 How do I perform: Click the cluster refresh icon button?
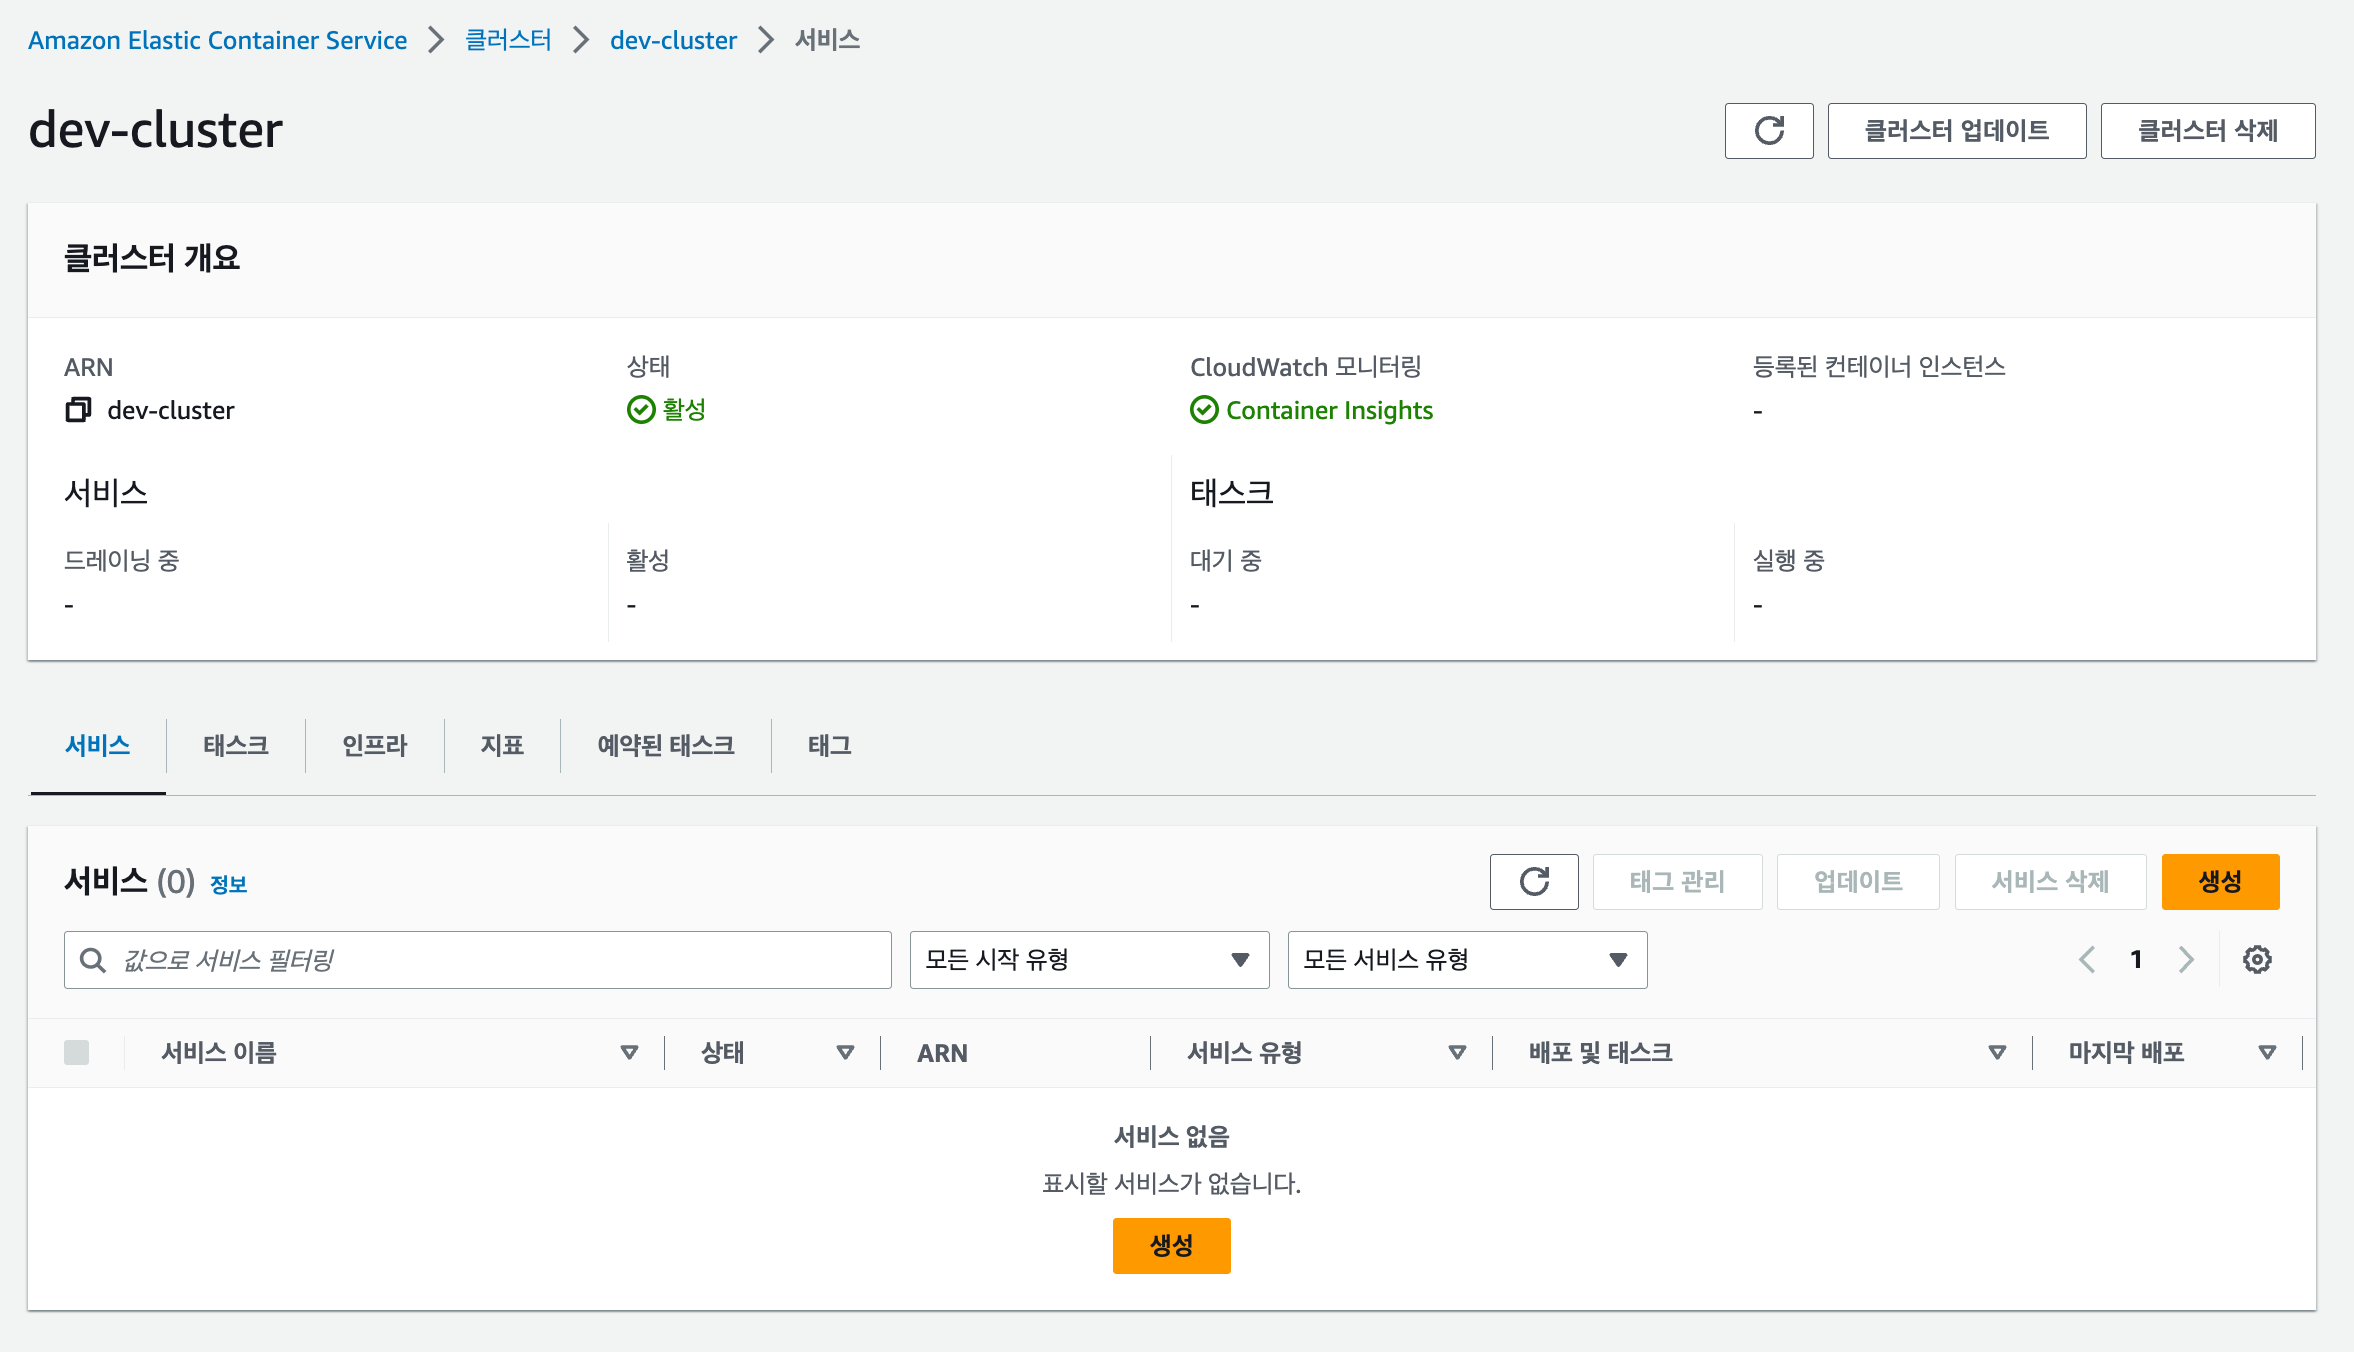click(x=1768, y=131)
